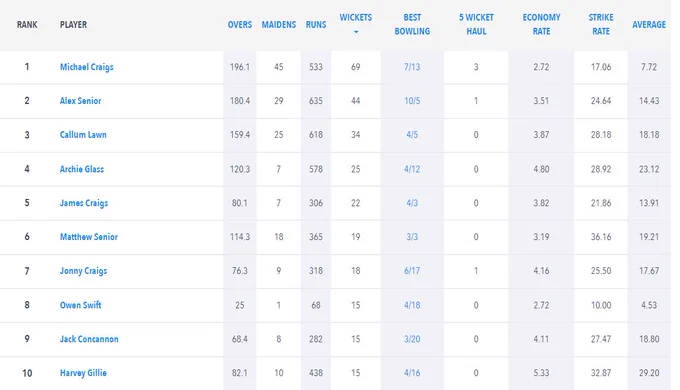Sort table by Runs column

[316, 25]
